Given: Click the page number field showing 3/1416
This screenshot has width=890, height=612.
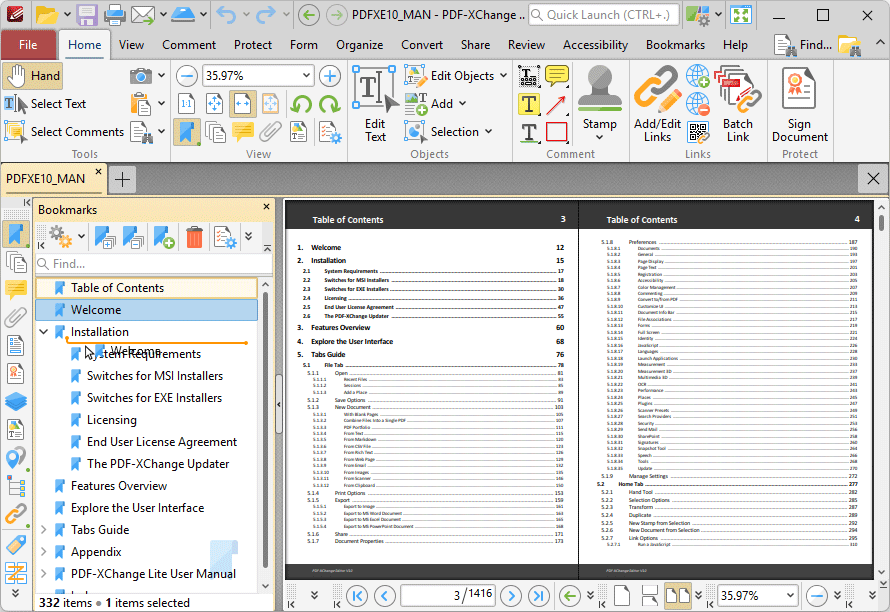Looking at the screenshot, I should (448, 596).
